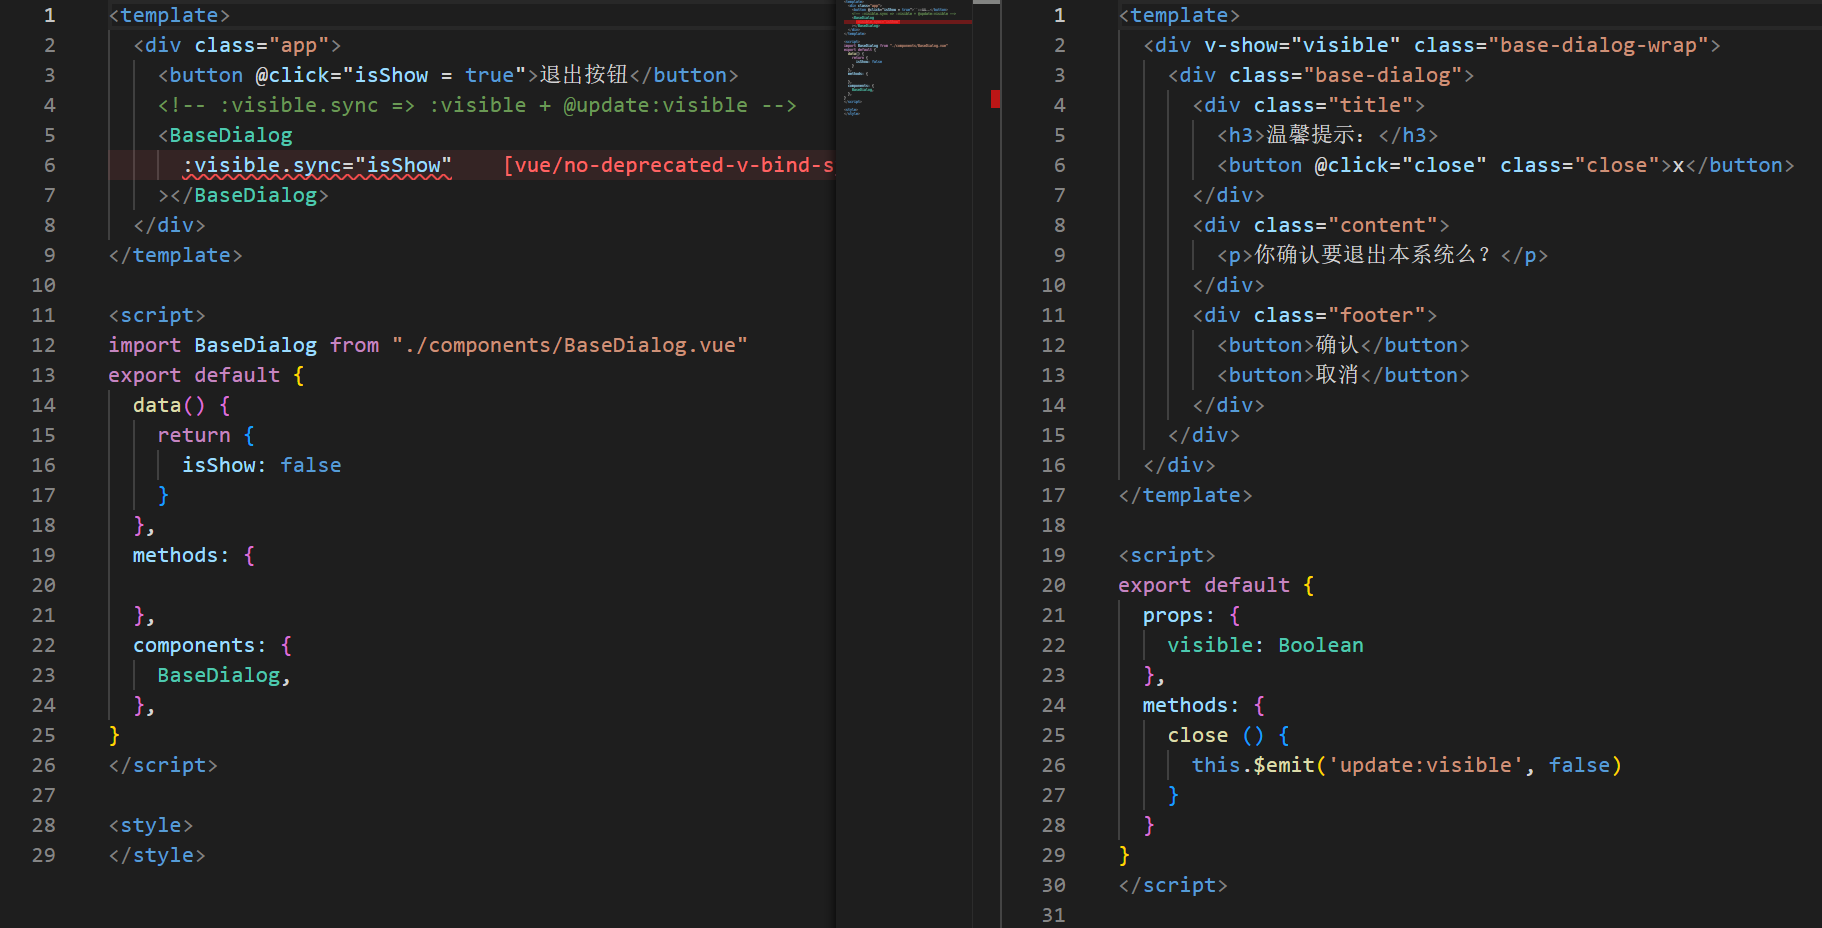1822x928 pixels.
Task: Click the closing ></BaseDialog> tag
Action: point(243,195)
